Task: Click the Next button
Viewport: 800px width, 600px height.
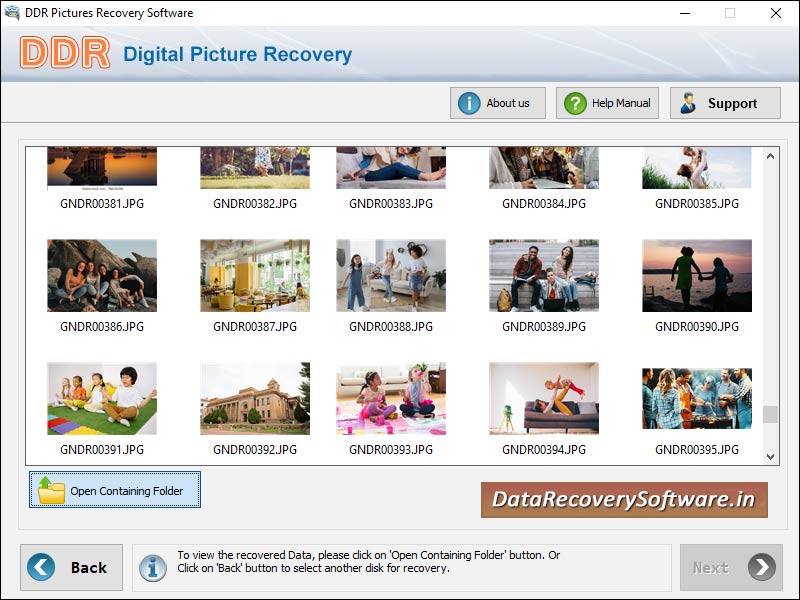Action: 730,567
